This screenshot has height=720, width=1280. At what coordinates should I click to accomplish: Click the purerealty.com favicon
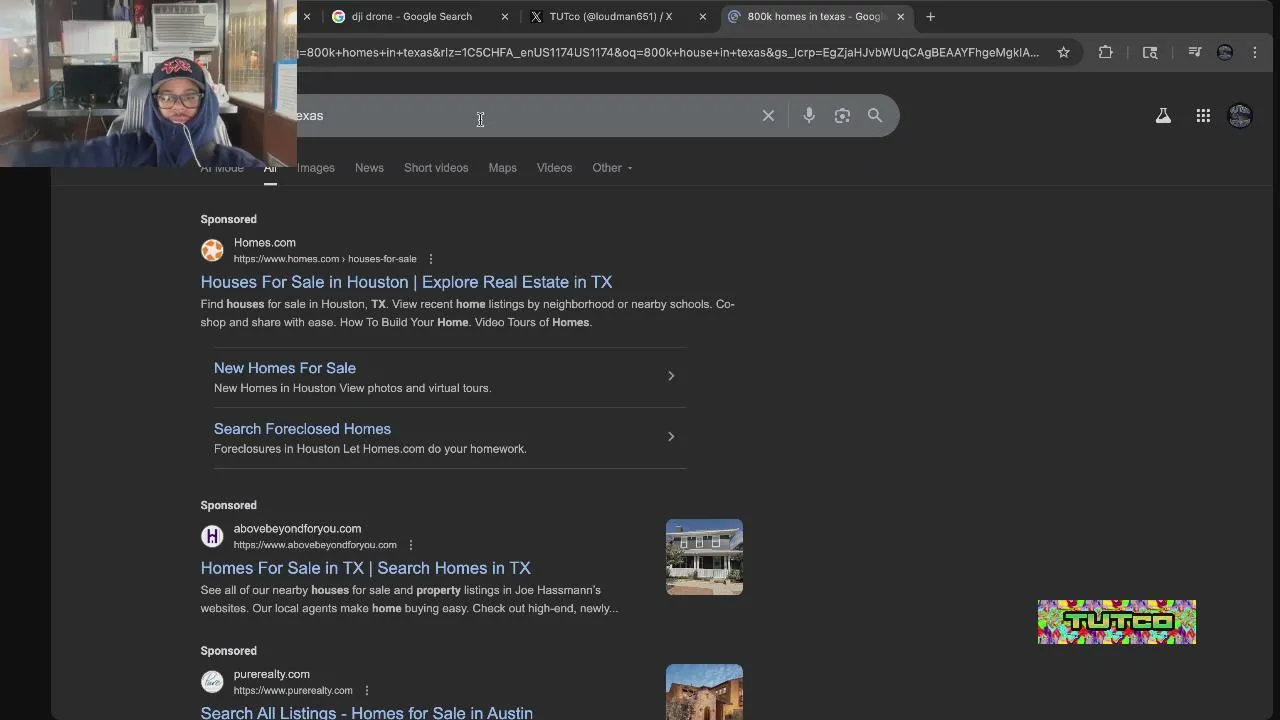(212, 682)
